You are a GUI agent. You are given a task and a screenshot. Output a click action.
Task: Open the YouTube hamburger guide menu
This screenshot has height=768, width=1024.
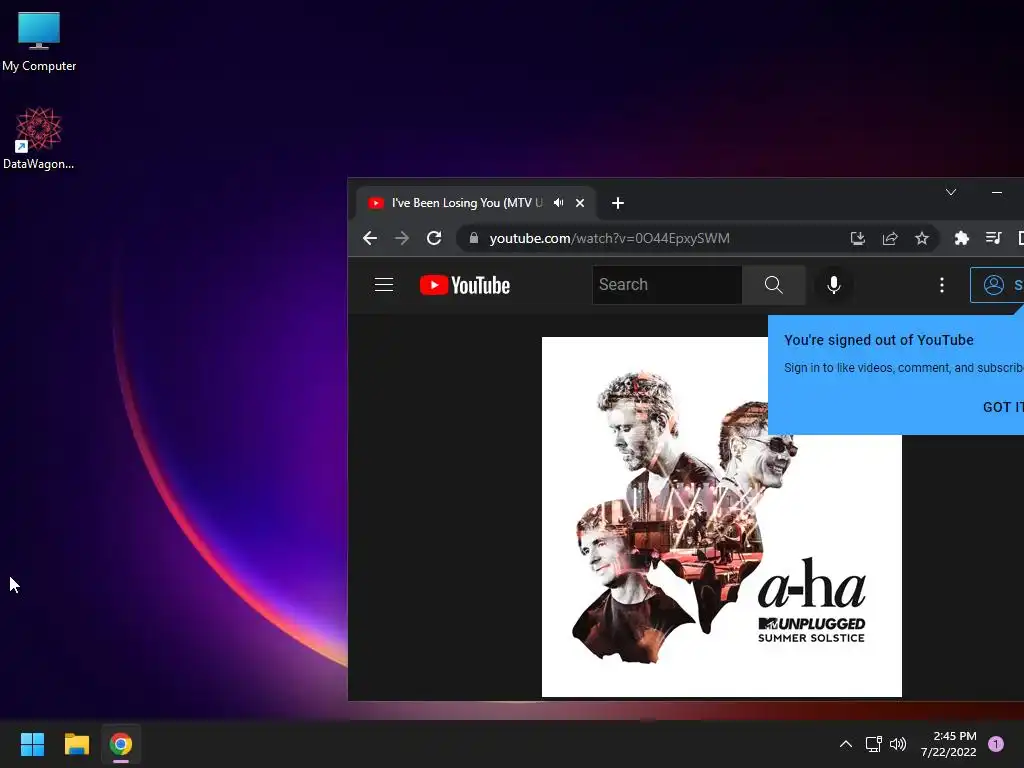[x=384, y=285]
